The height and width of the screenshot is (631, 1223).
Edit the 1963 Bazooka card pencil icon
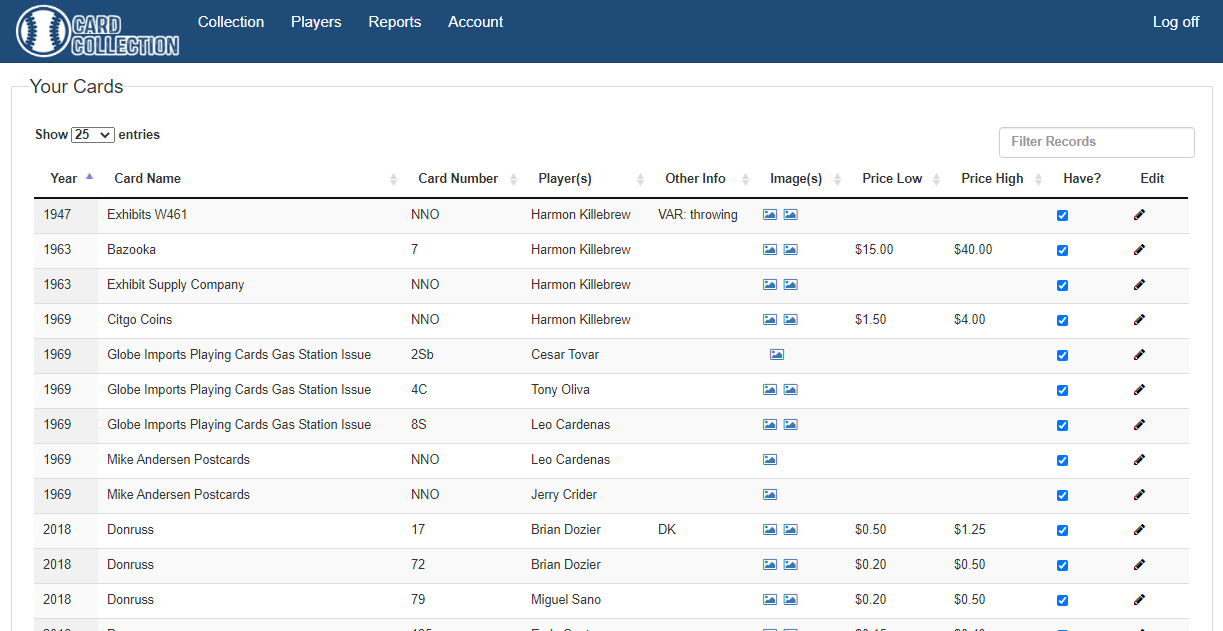(1139, 250)
